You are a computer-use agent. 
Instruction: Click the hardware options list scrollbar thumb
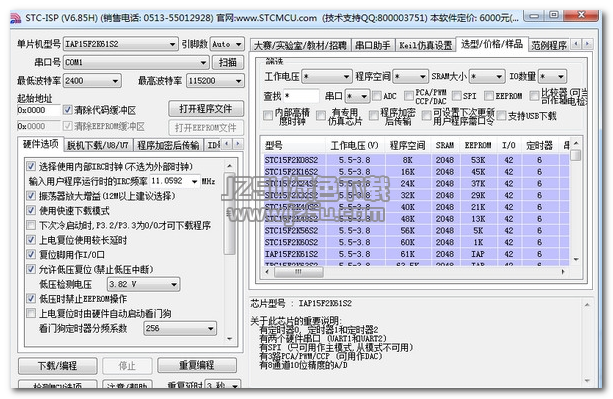tap(230, 213)
